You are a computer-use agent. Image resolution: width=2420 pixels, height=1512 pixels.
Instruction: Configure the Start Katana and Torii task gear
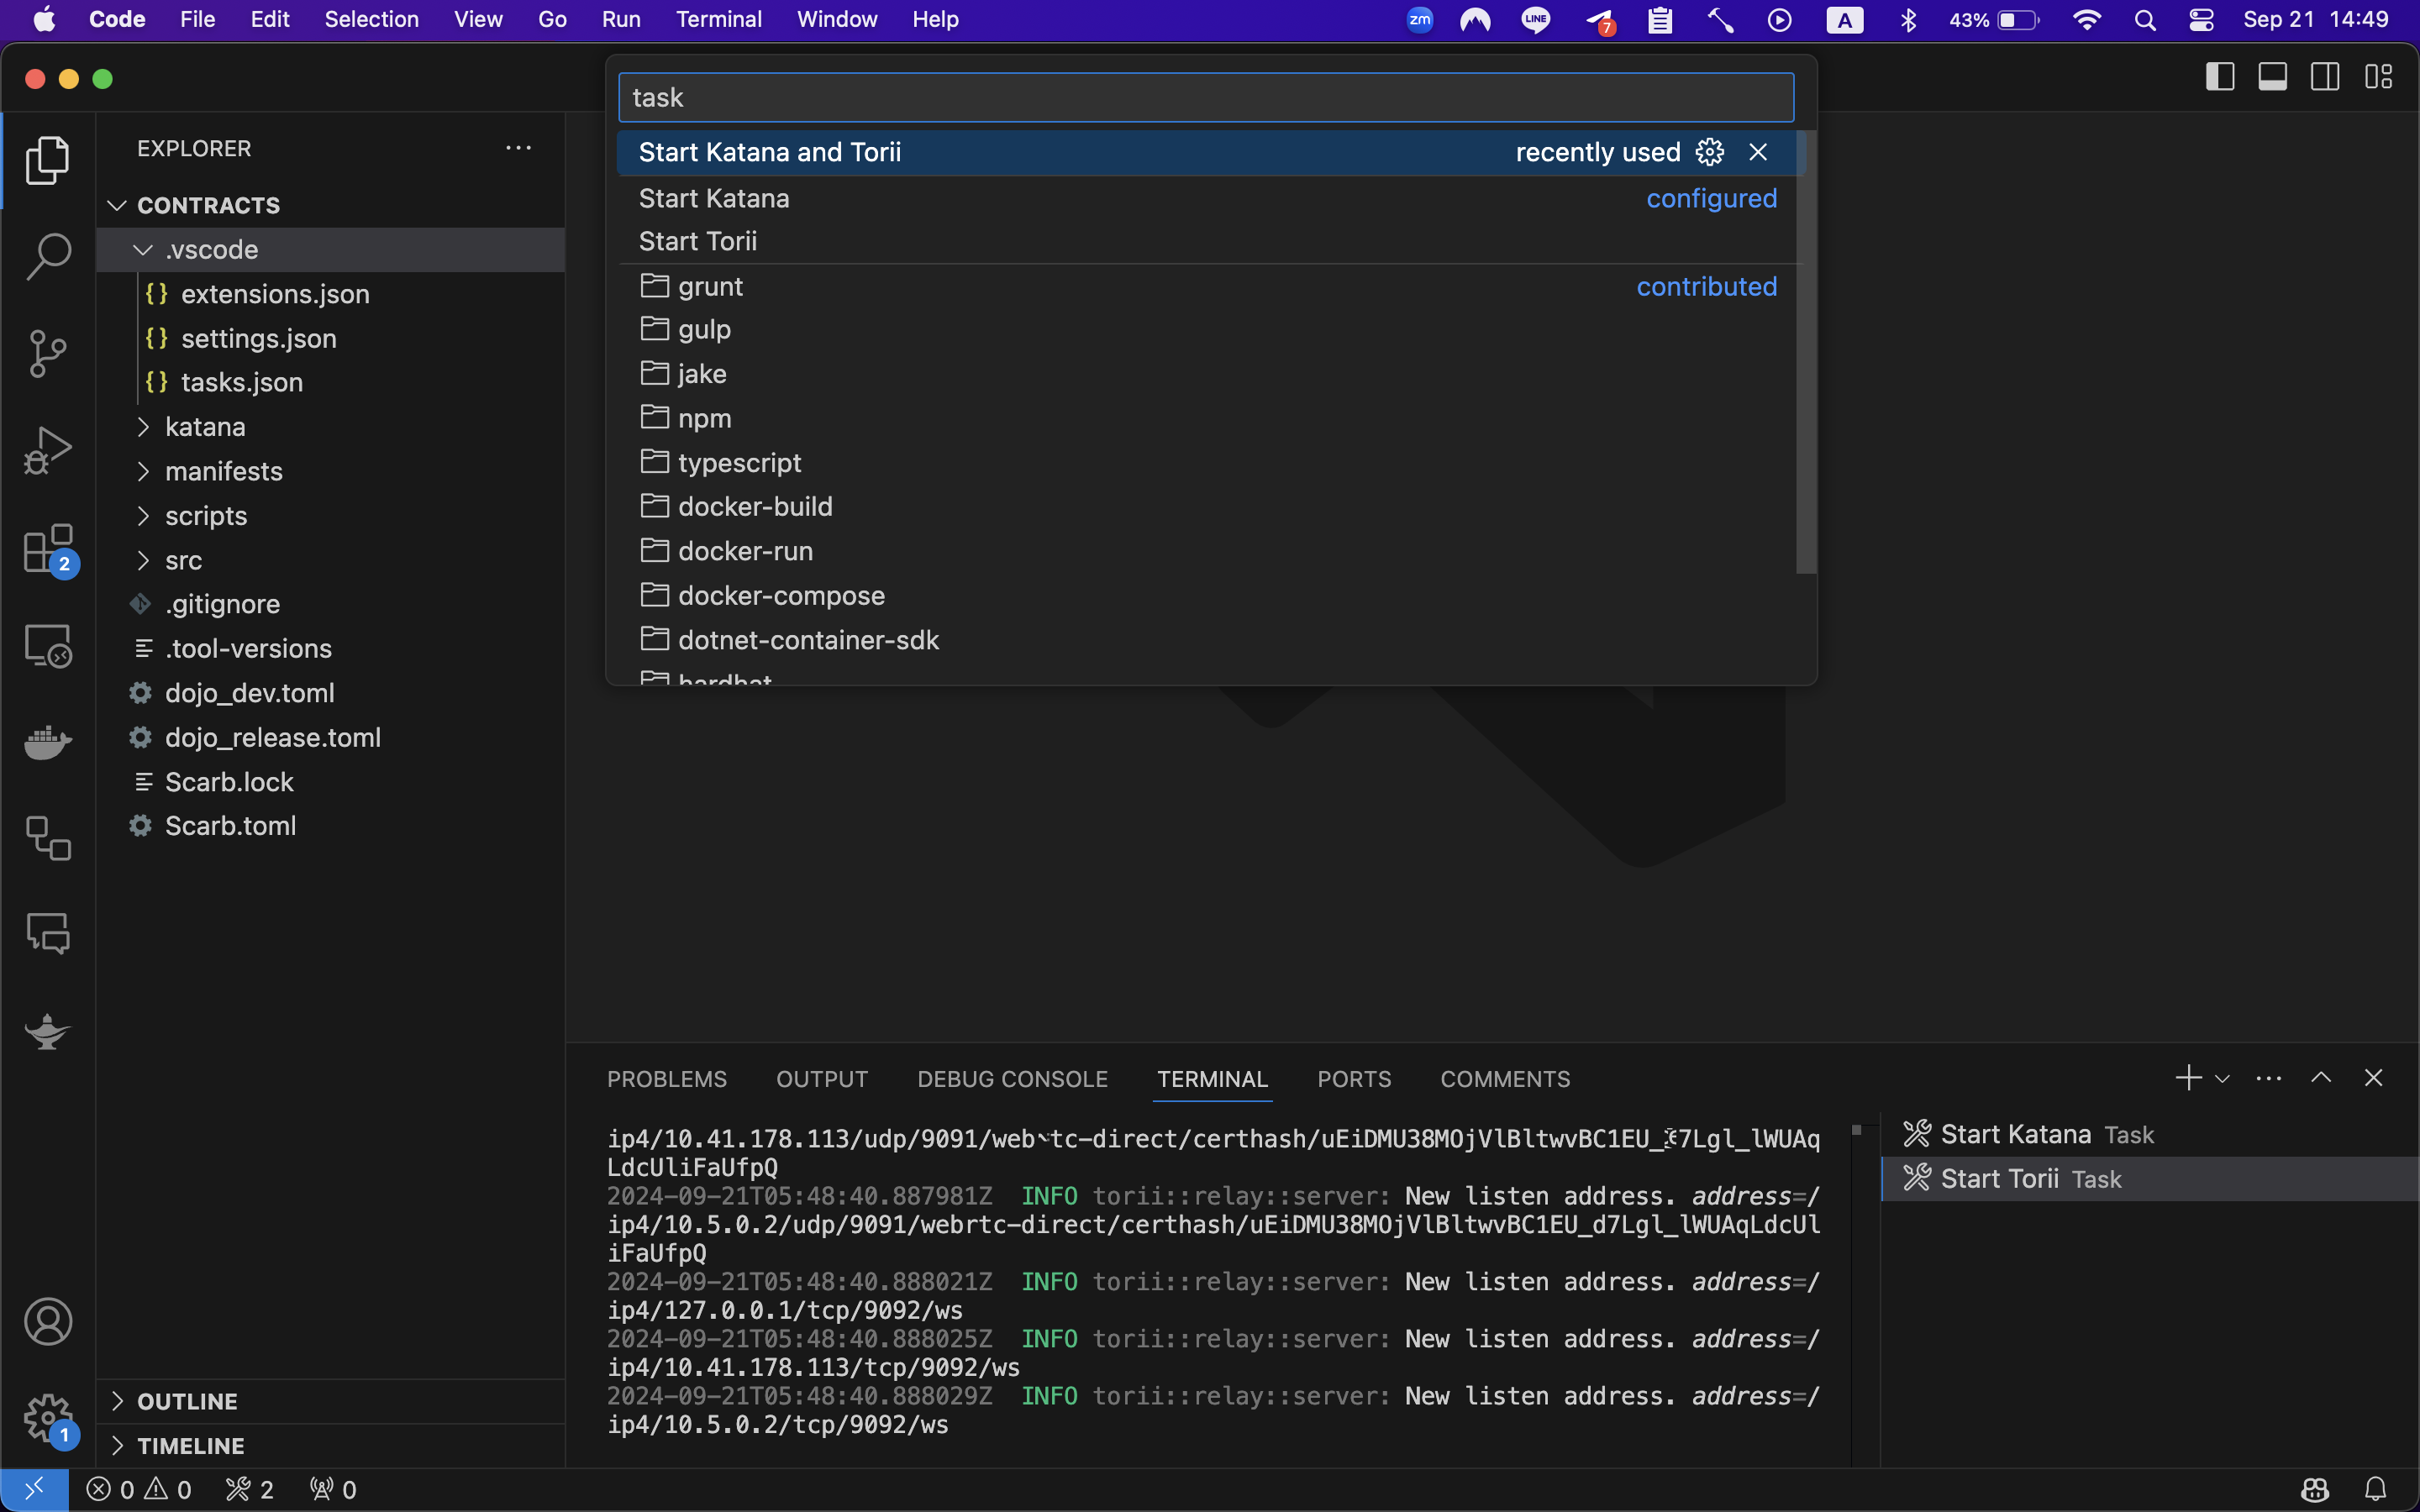tap(1710, 152)
